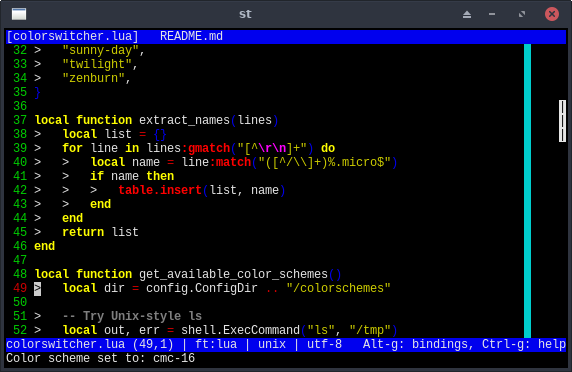Click the extract_names function name
This screenshot has width=572, height=372.
(x=184, y=120)
